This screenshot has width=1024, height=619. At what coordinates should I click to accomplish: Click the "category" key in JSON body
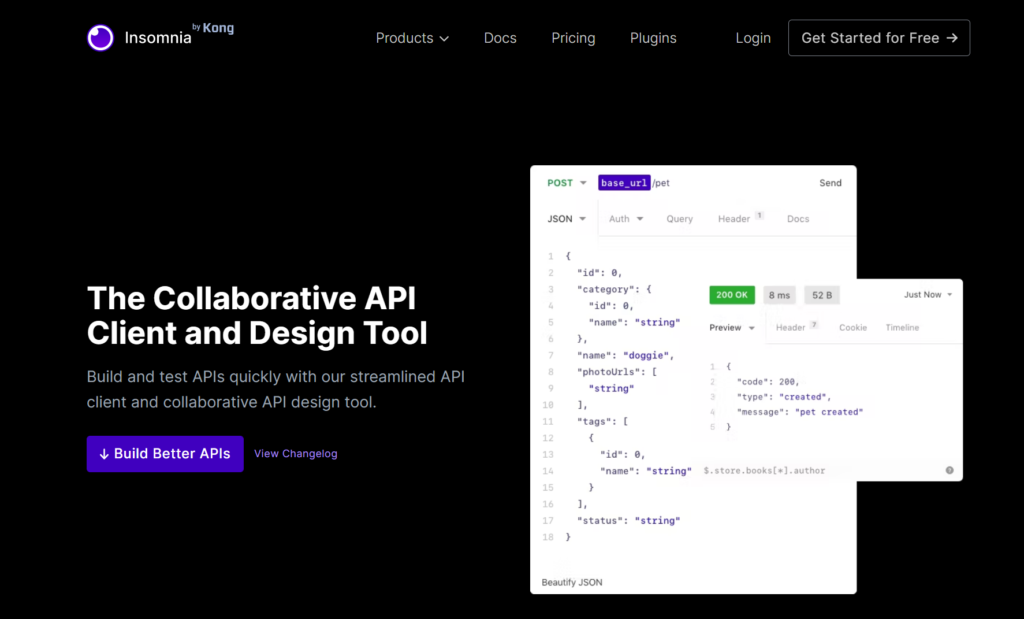click(x=605, y=289)
